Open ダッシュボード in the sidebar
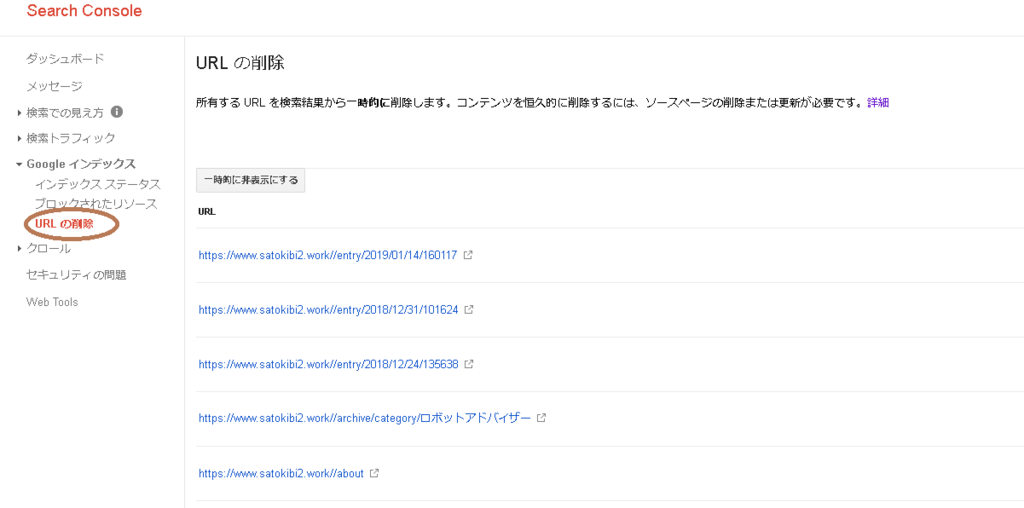This screenshot has width=1024, height=508. coord(65,59)
